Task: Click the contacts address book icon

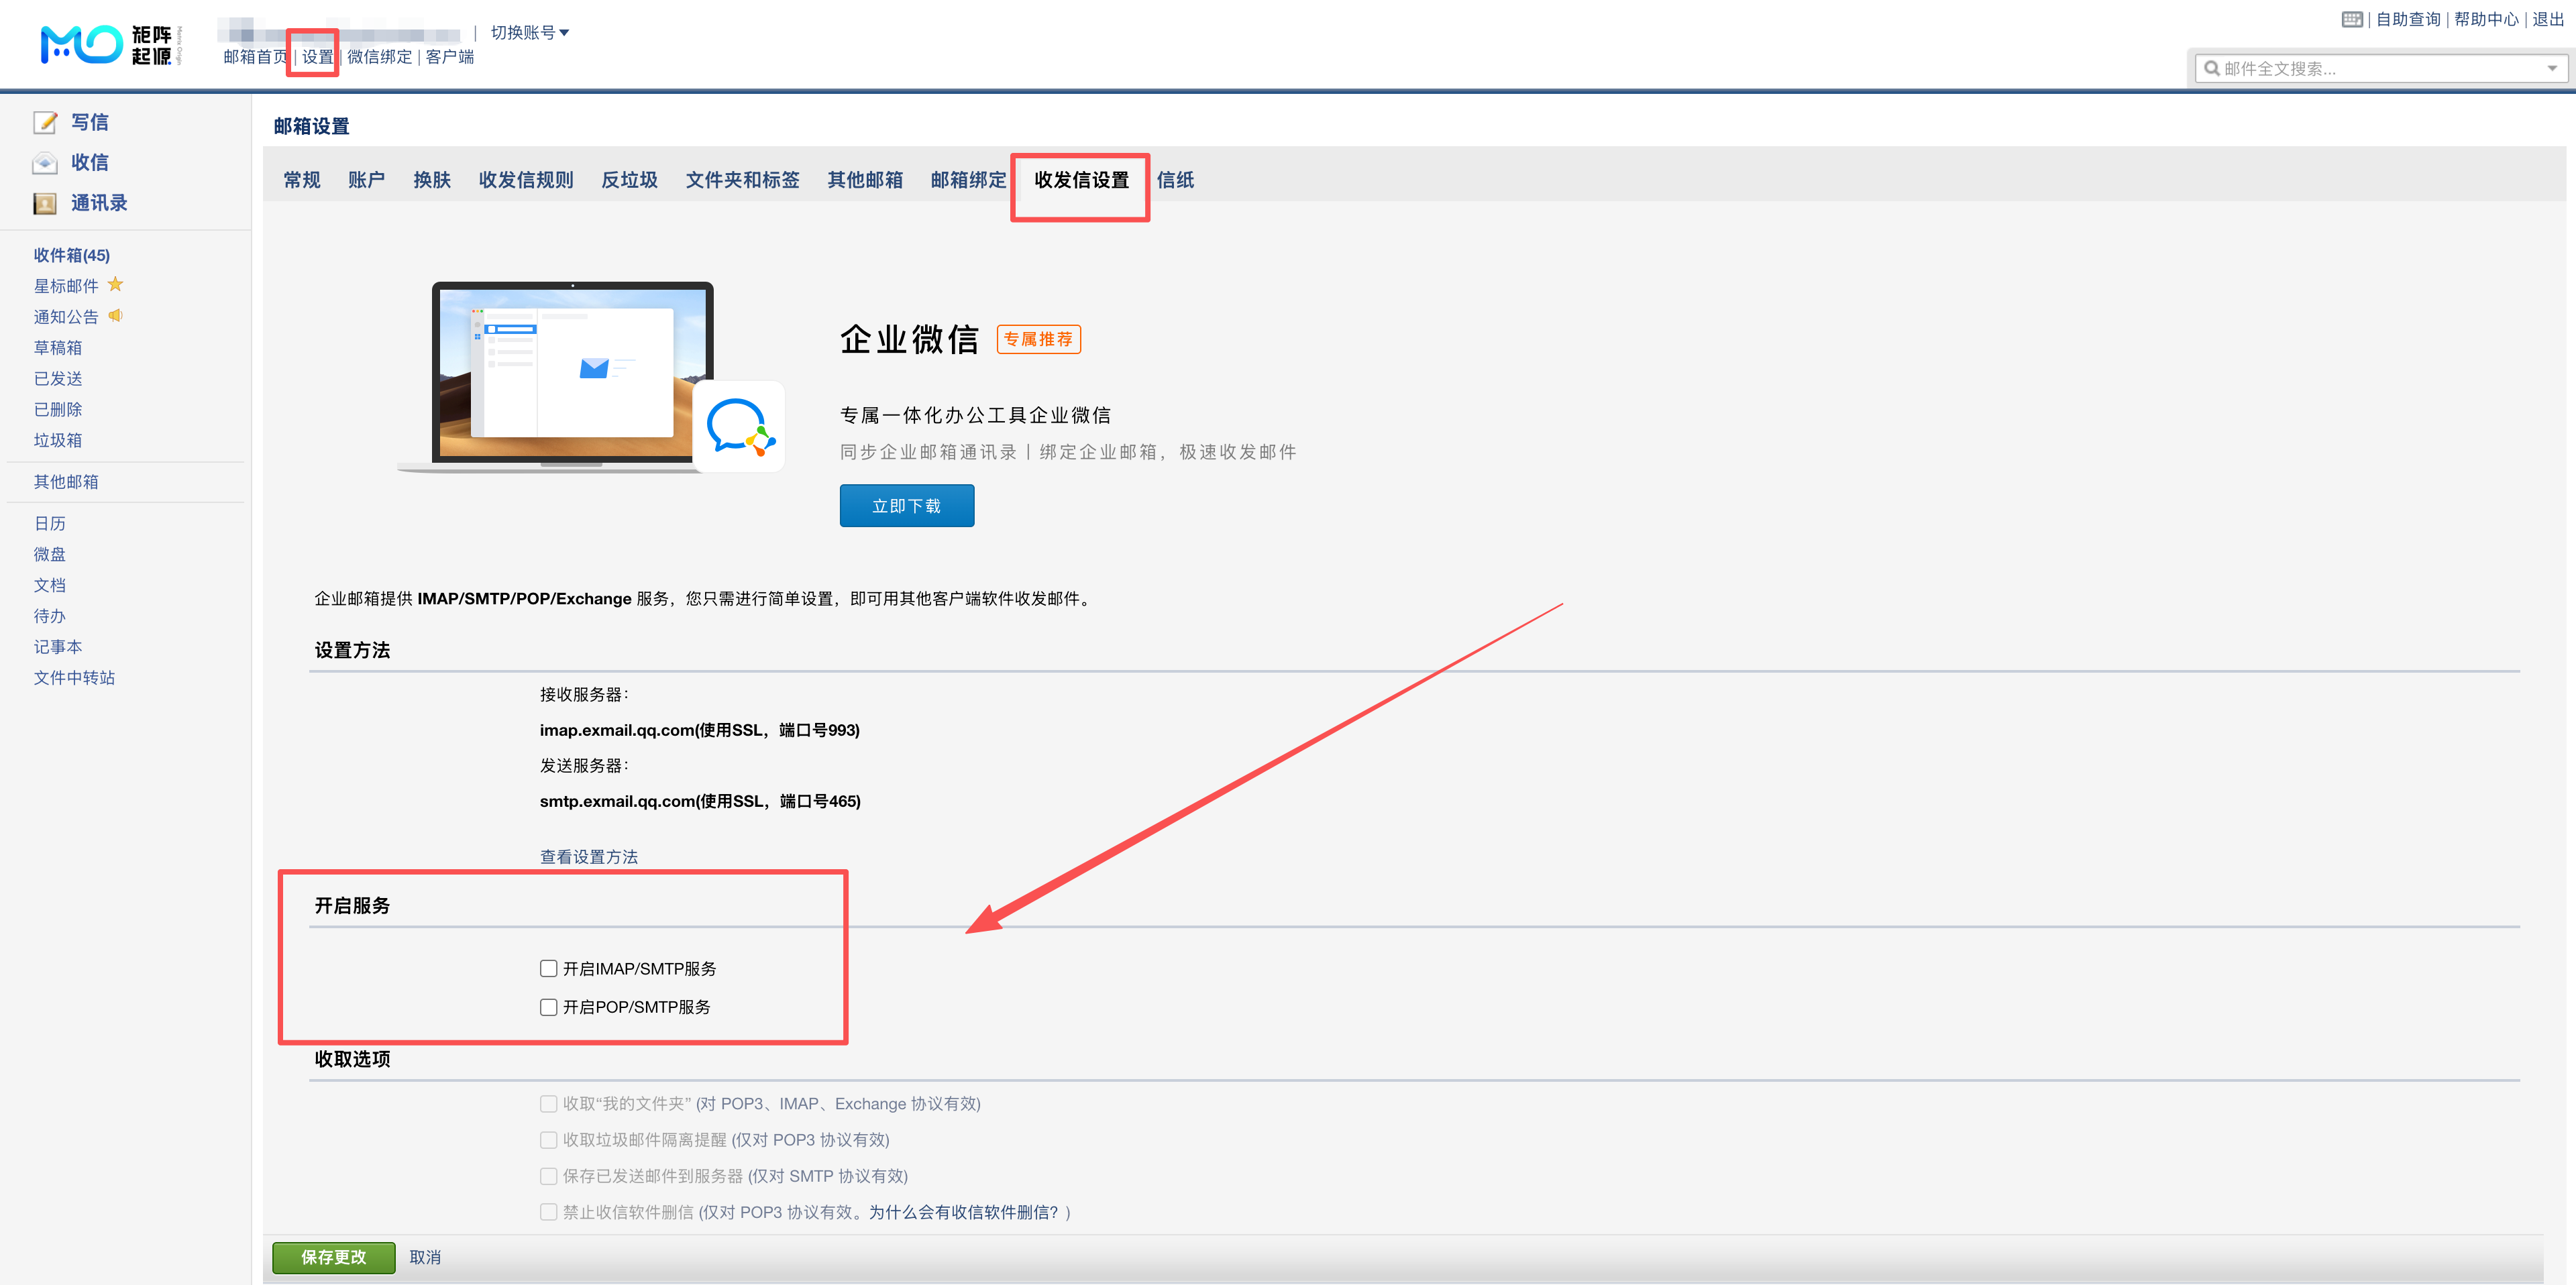Action: 45,204
